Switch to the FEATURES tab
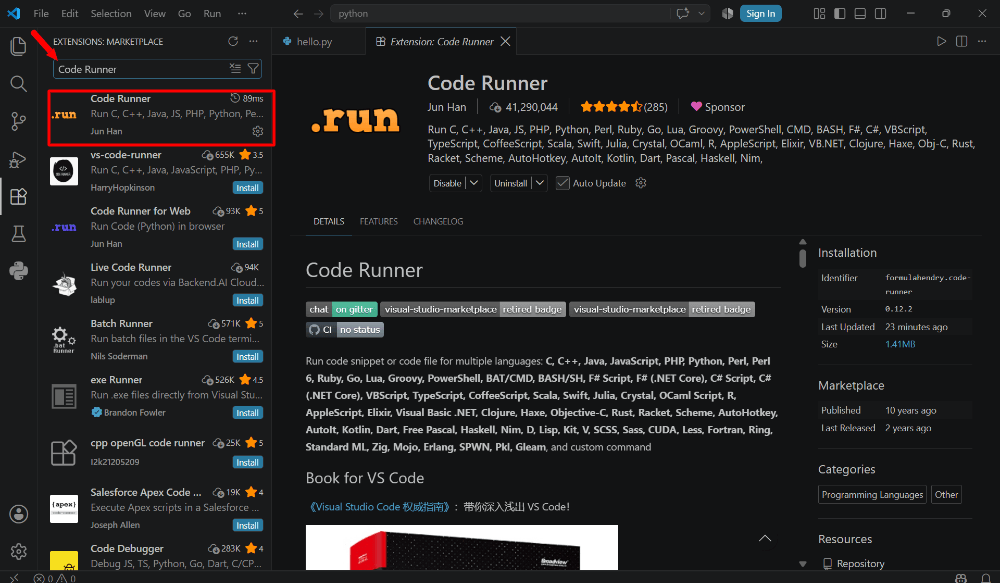The image size is (1000, 583). pyautogui.click(x=378, y=221)
